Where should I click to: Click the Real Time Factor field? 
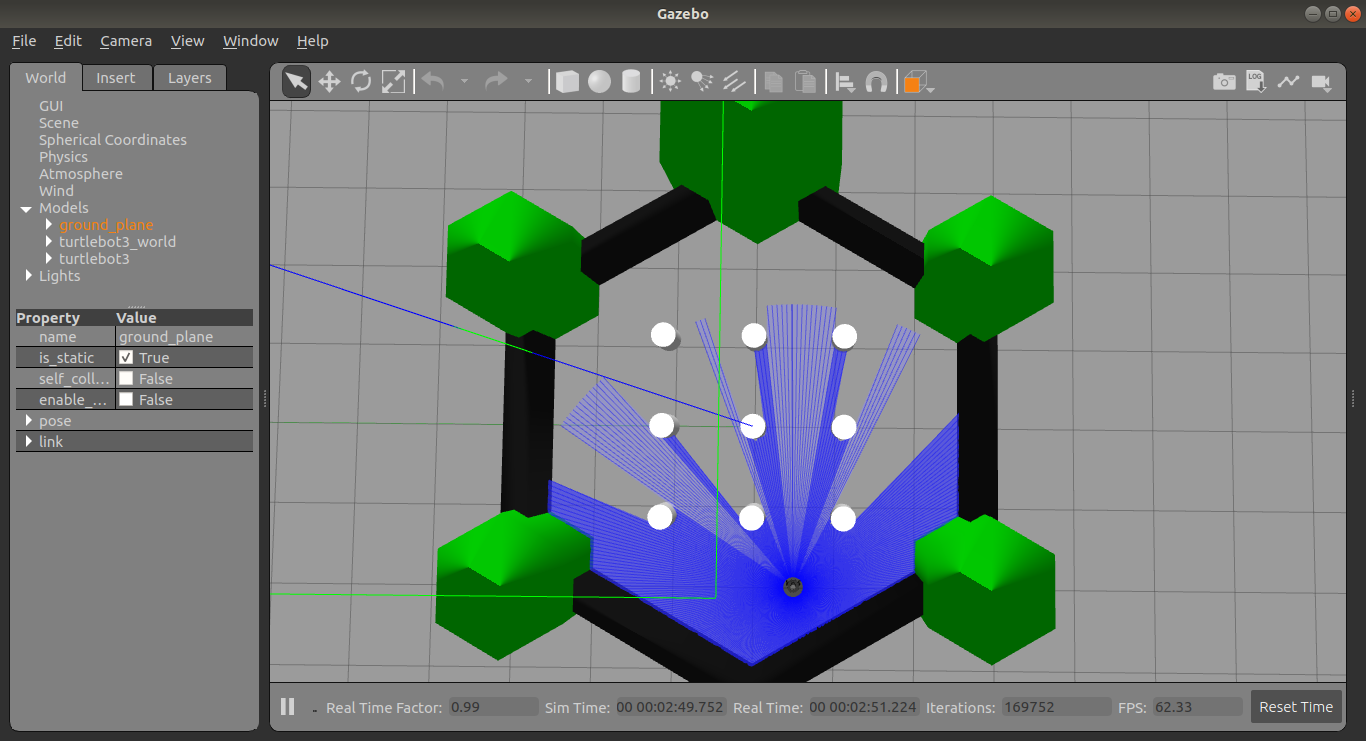(491, 707)
